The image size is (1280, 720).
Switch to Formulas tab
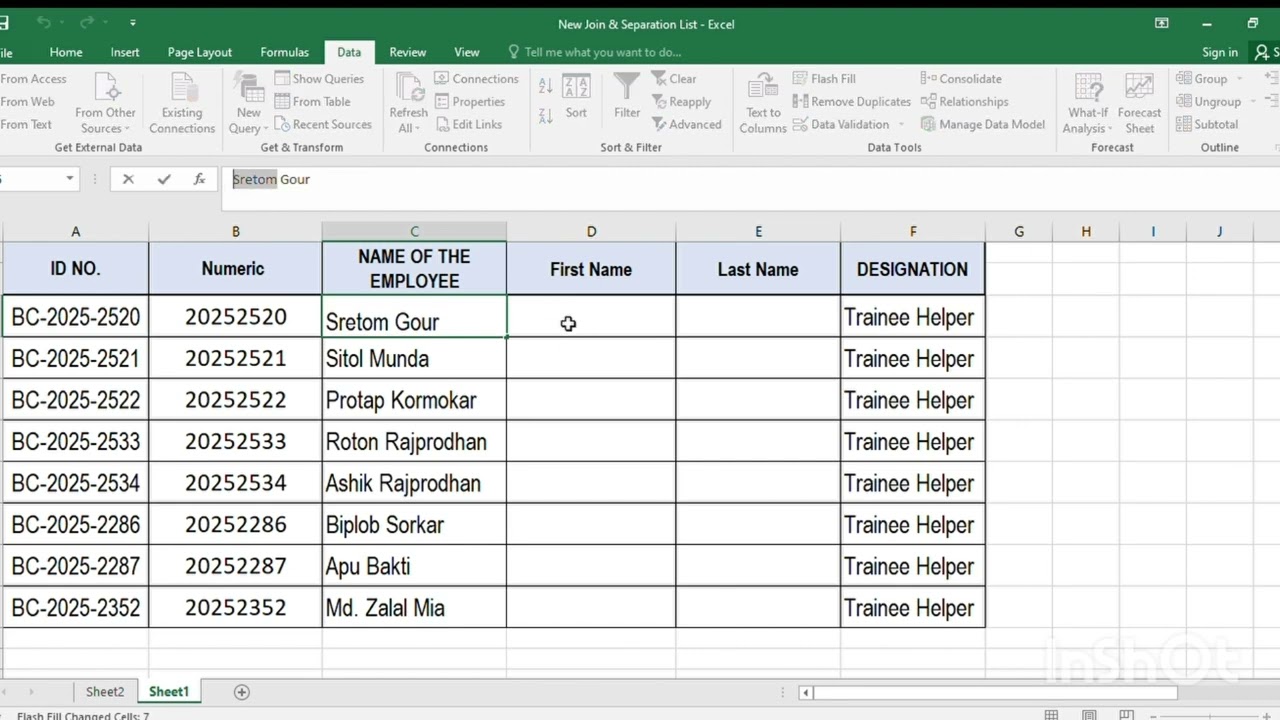click(x=285, y=52)
